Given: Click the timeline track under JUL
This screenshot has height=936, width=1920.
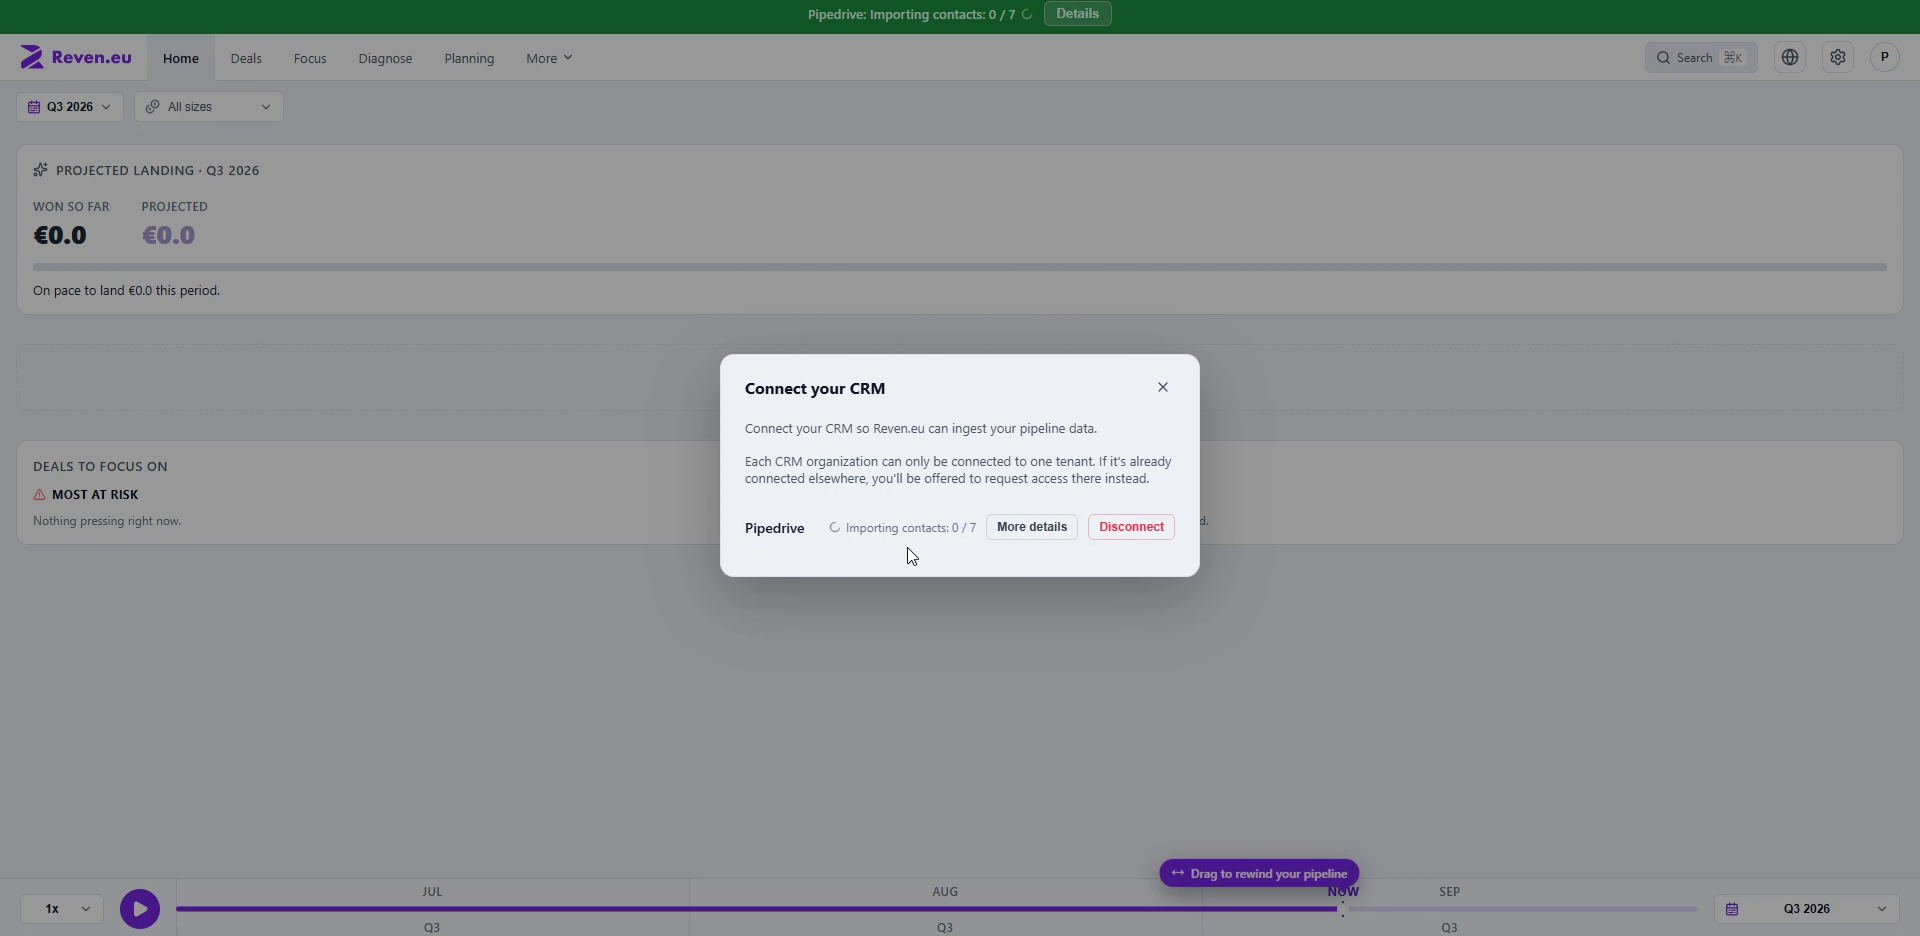Looking at the screenshot, I should point(432,909).
